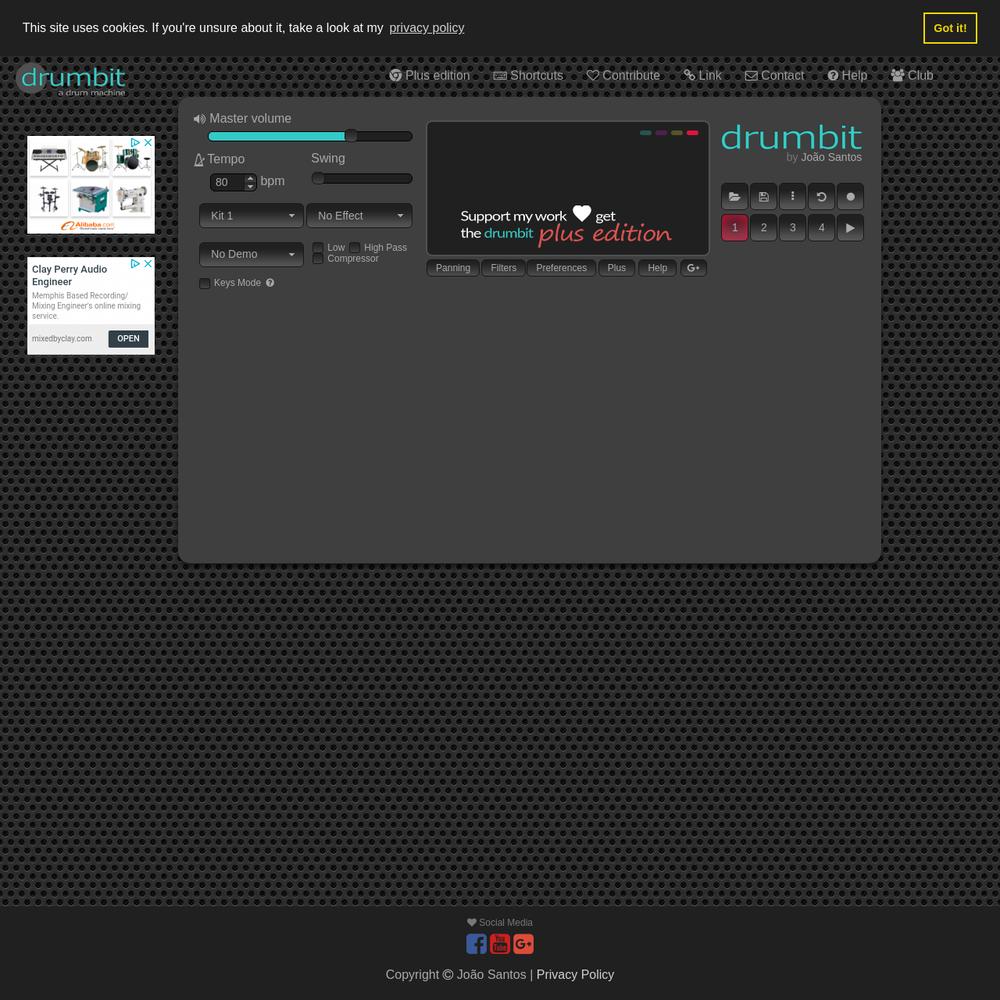Open the No Effect dropdown

click(x=359, y=216)
